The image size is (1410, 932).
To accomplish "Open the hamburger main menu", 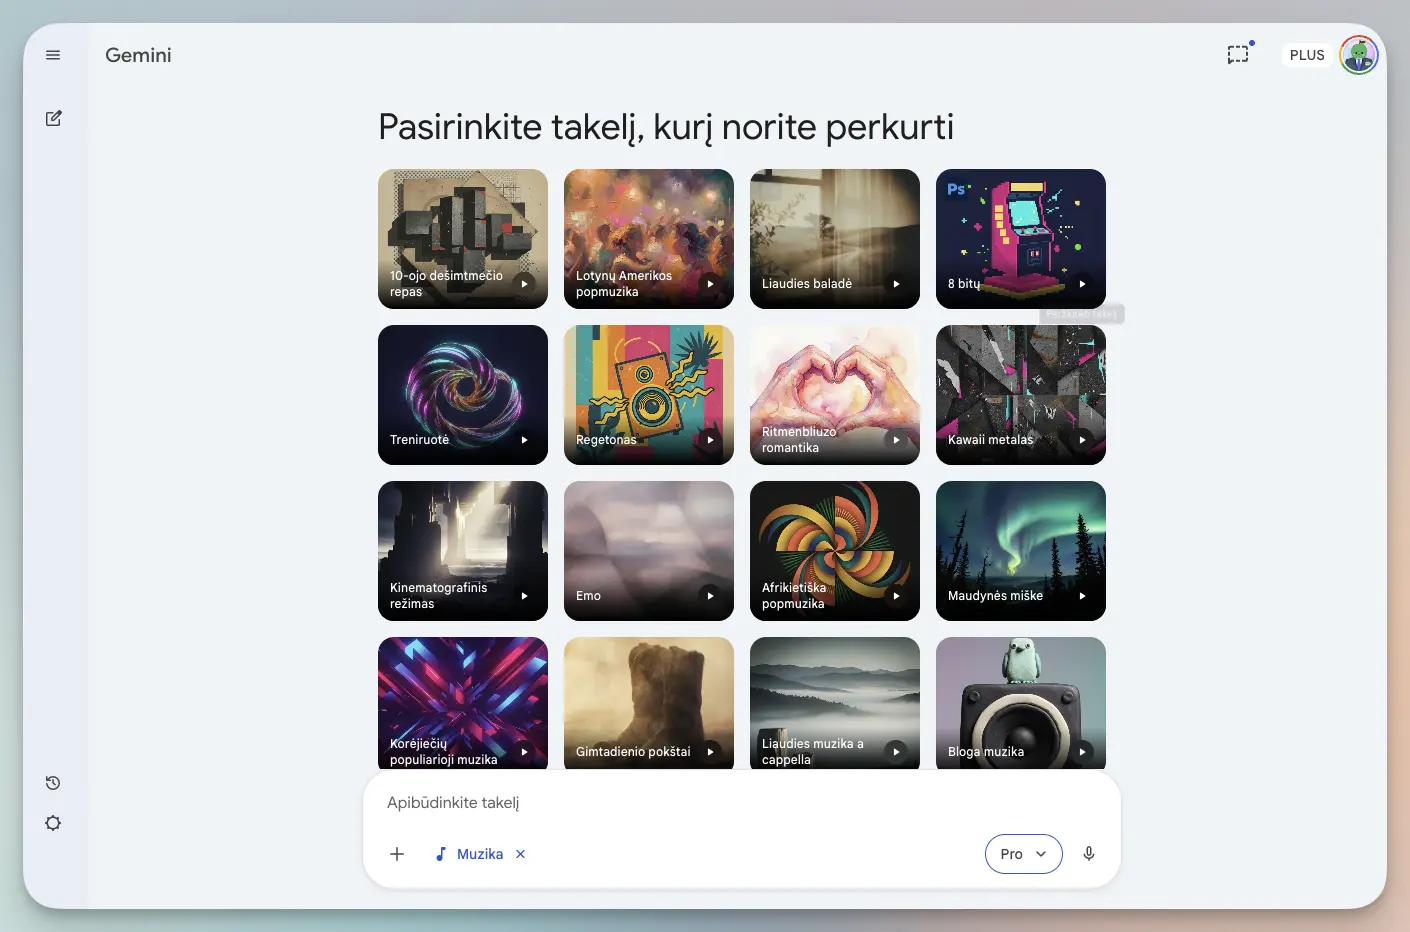I will point(53,55).
